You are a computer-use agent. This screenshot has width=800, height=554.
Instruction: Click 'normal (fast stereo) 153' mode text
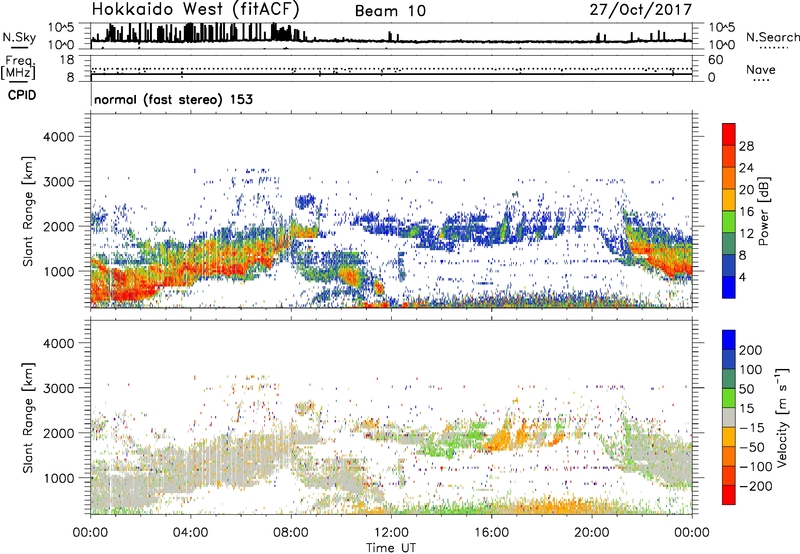pyautogui.click(x=173, y=99)
